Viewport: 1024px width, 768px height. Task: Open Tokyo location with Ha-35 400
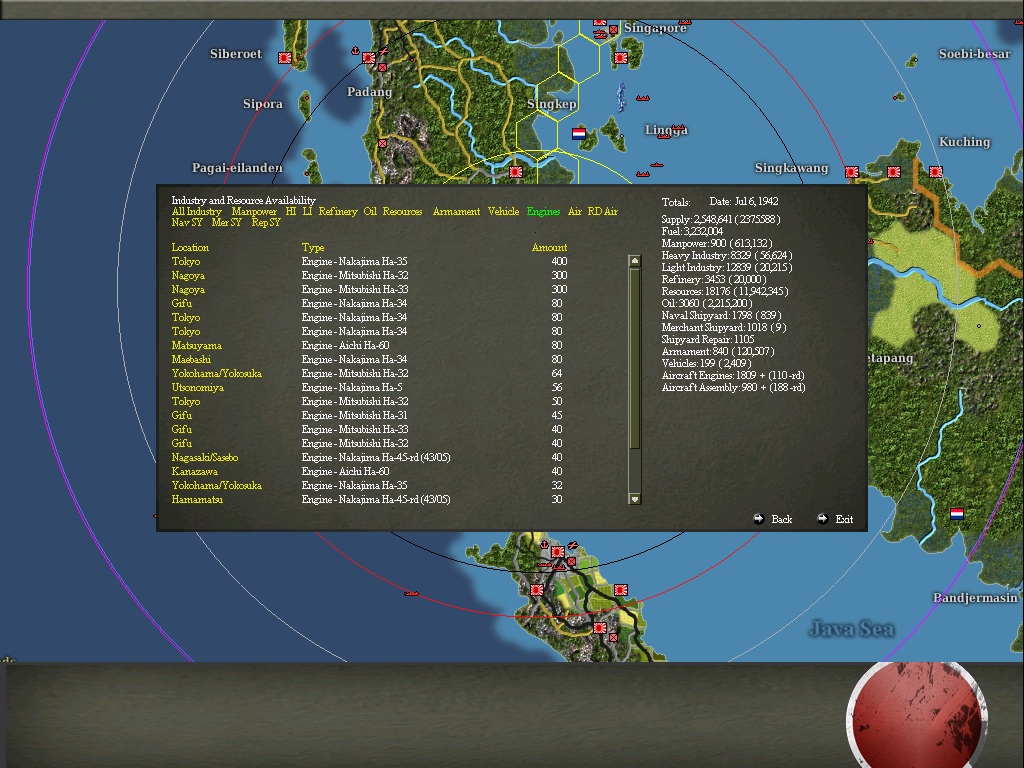(185, 261)
